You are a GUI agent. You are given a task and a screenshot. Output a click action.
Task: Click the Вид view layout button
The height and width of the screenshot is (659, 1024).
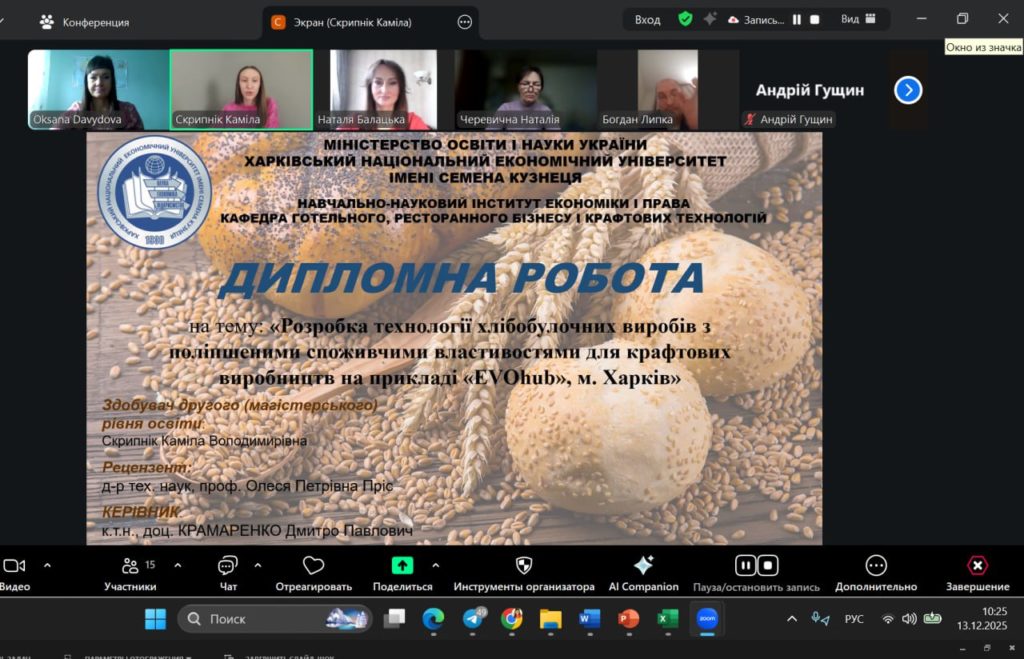(858, 19)
